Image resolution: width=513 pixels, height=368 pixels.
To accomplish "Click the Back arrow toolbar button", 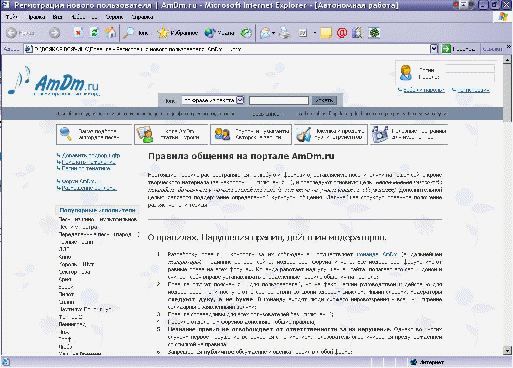I will point(12,33).
